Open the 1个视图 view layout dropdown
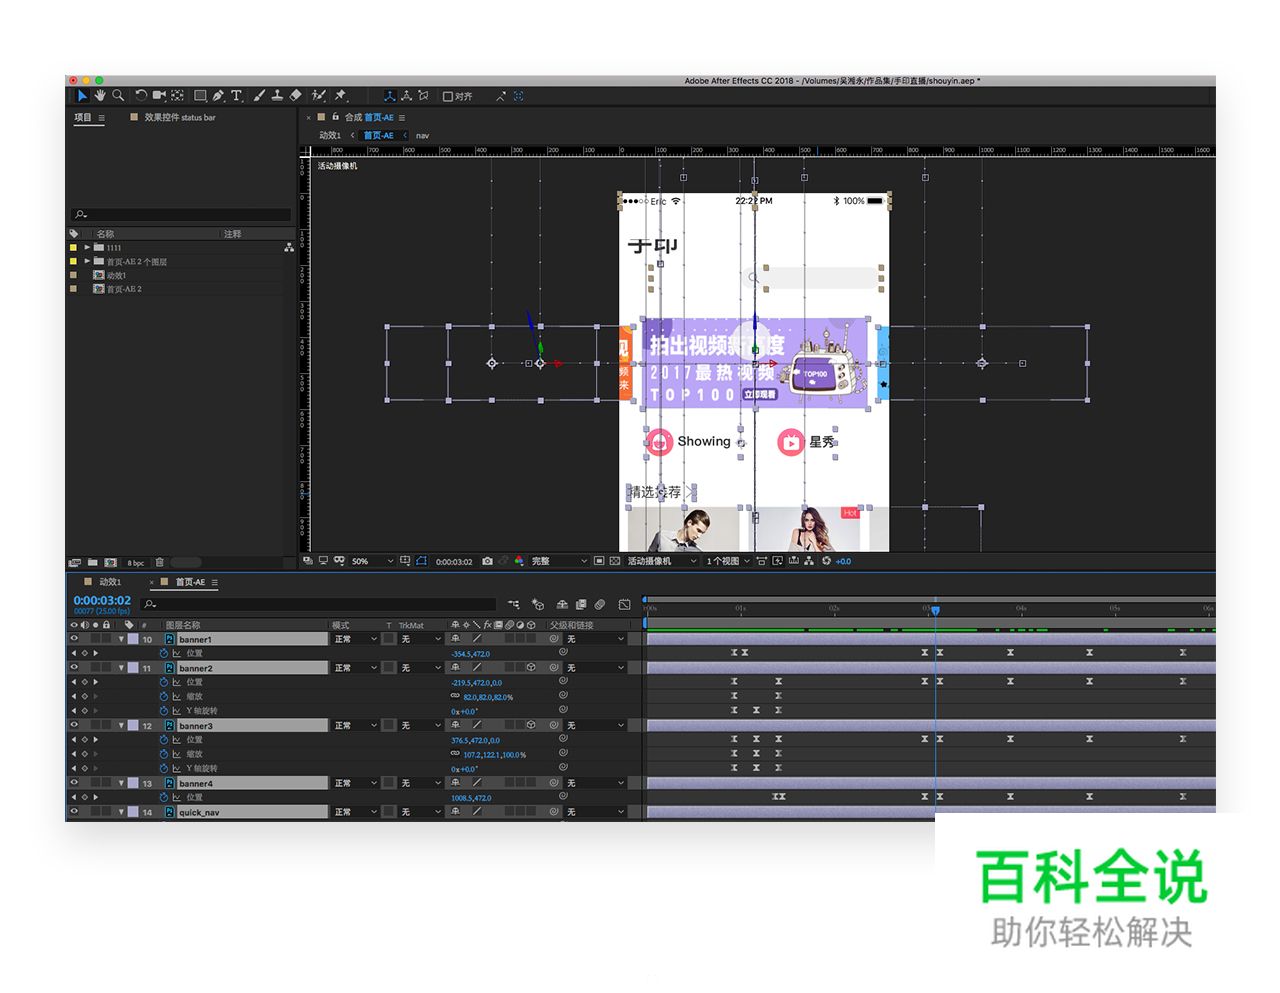 click(x=728, y=561)
